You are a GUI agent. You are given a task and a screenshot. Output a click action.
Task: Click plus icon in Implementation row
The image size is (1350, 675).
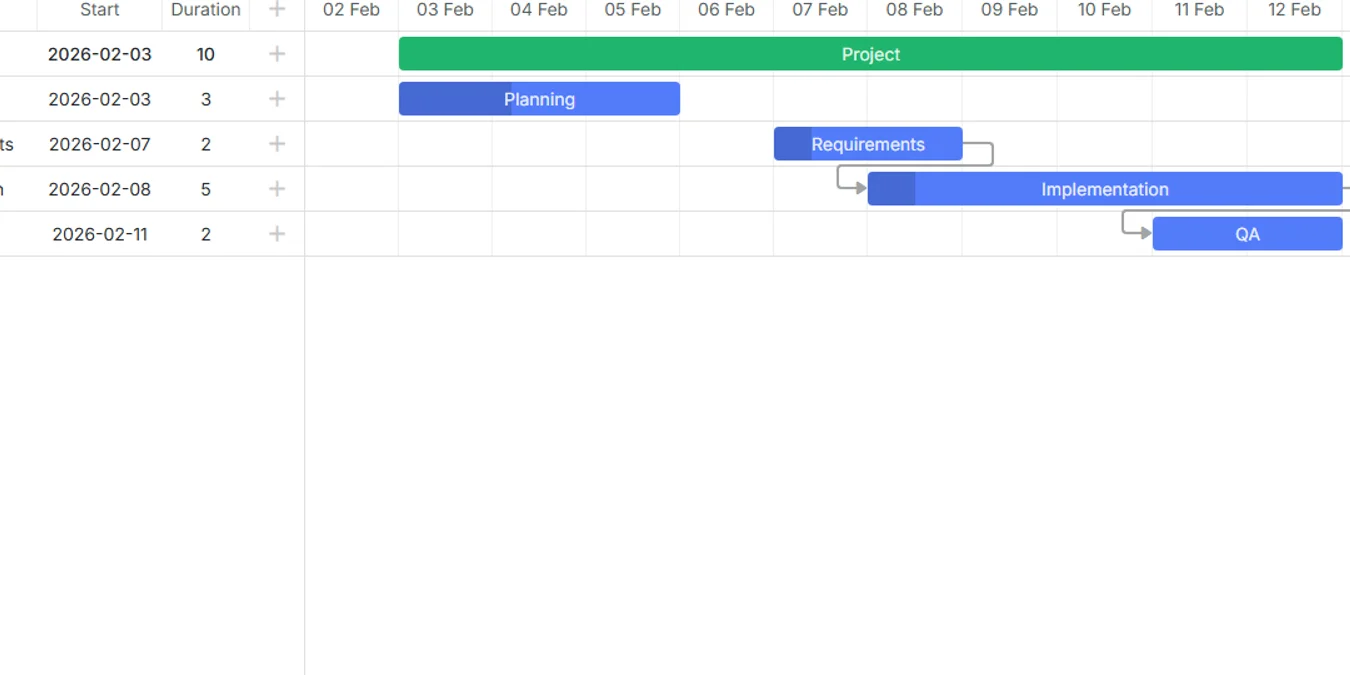(277, 189)
